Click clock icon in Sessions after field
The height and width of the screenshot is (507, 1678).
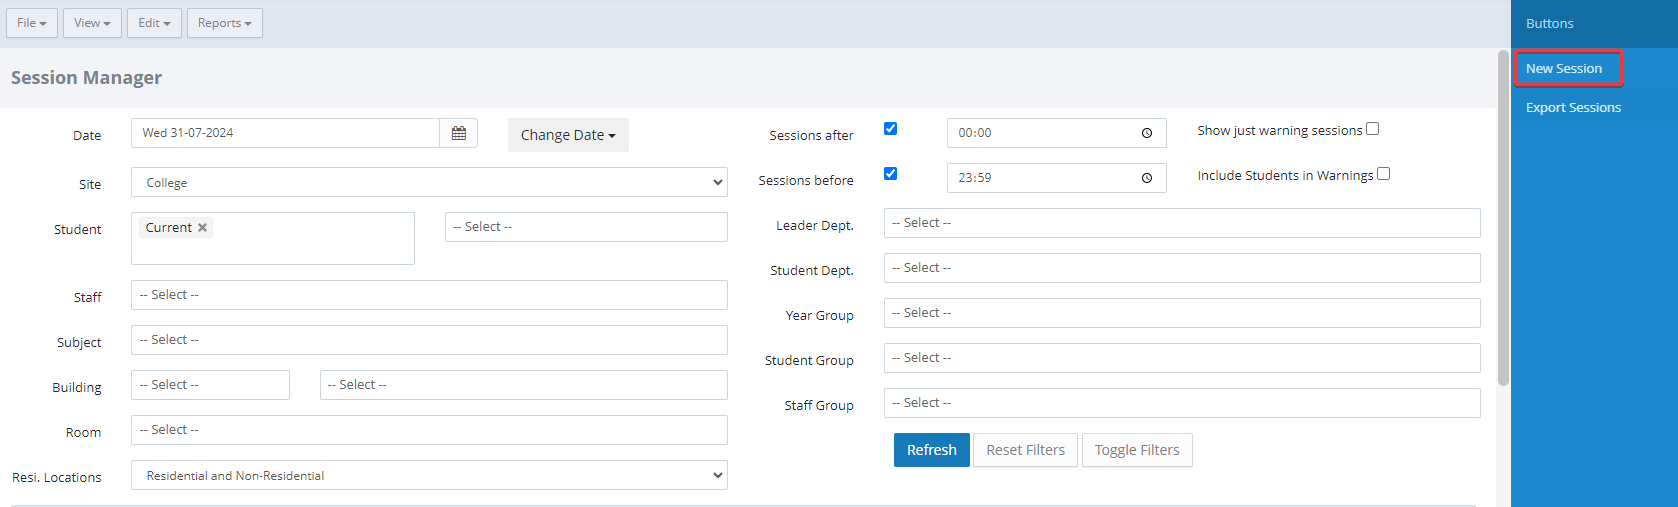point(1147,133)
